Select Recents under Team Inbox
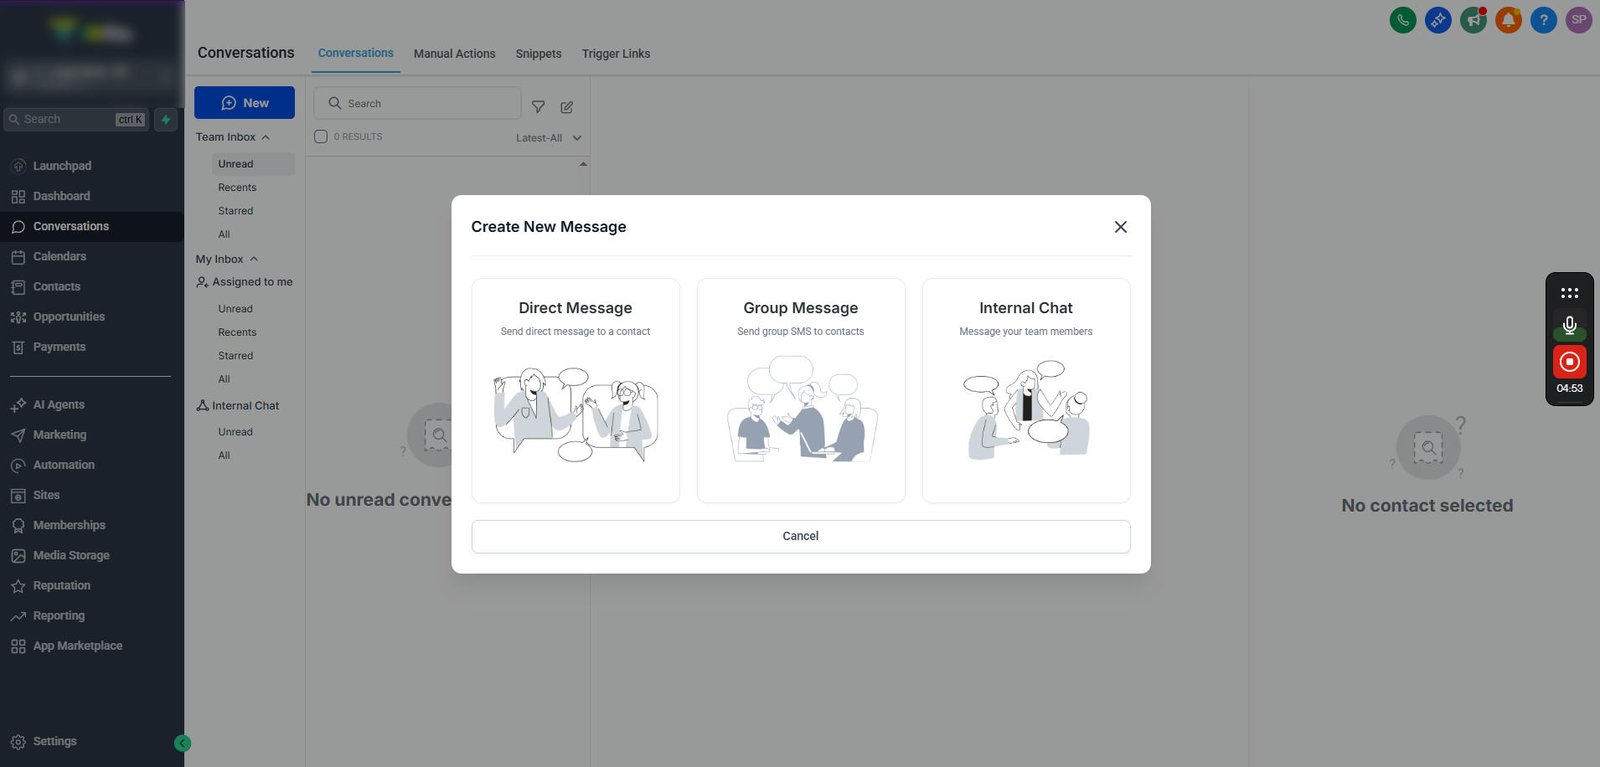1600x767 pixels. click(237, 188)
